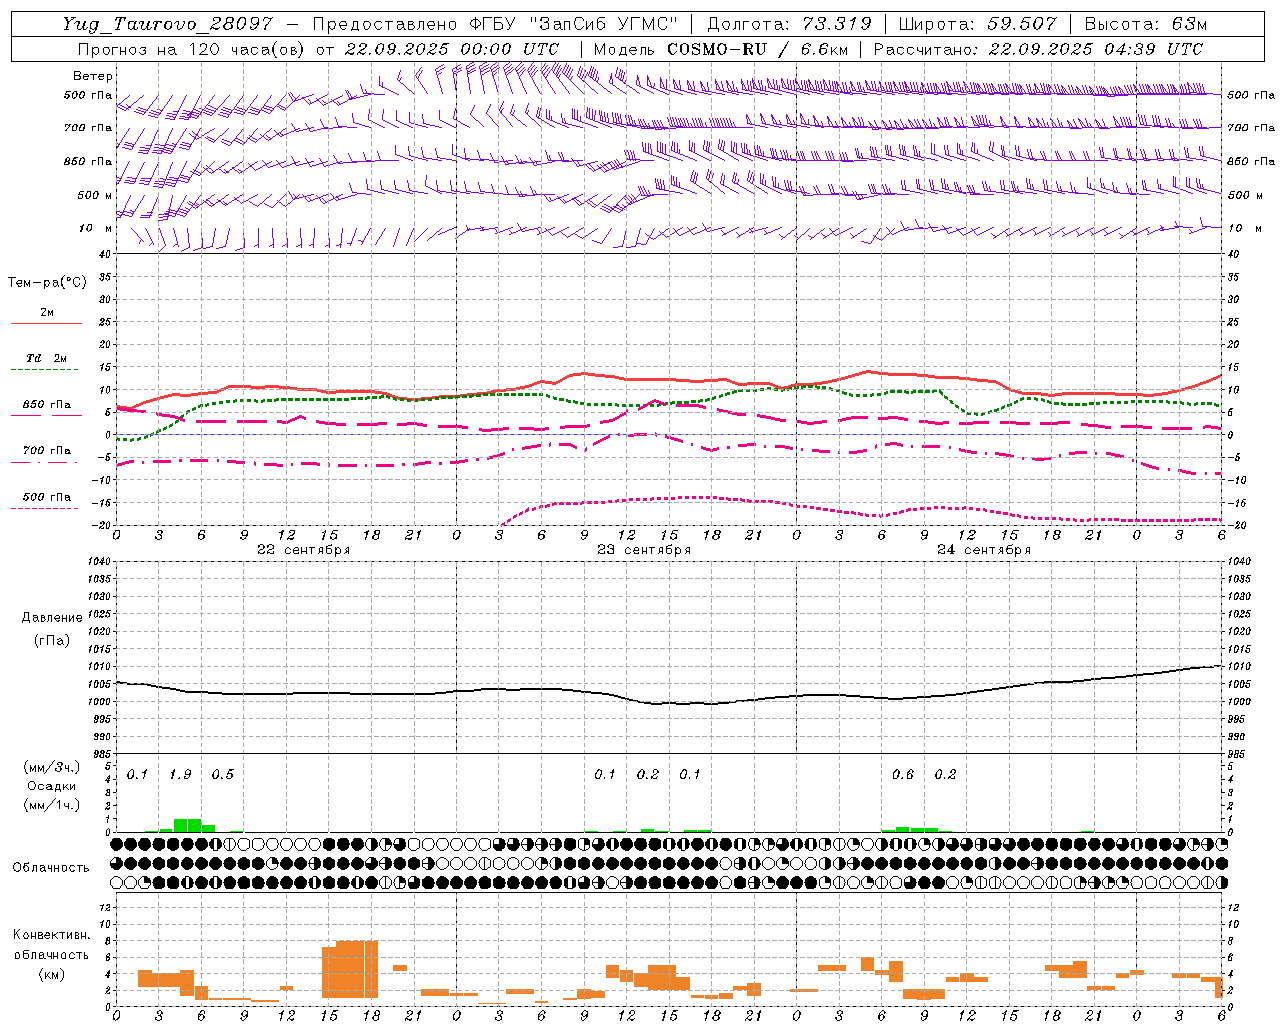This screenshot has height=1024, width=1280.
Task: Click the station title Yug_Taurovo_28097
Action: [x=170, y=24]
